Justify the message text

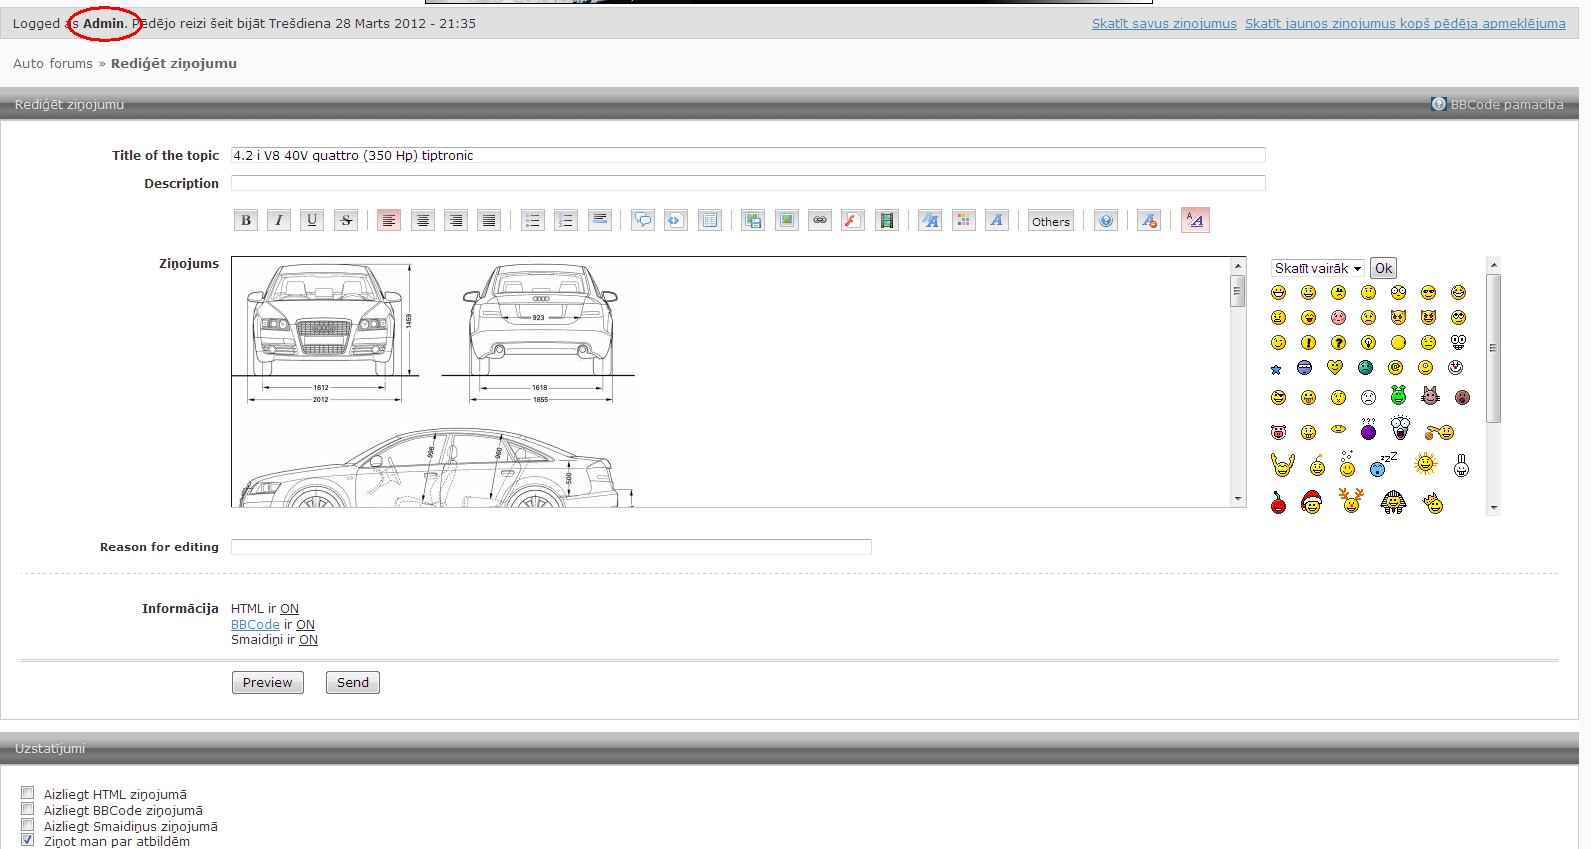489,220
